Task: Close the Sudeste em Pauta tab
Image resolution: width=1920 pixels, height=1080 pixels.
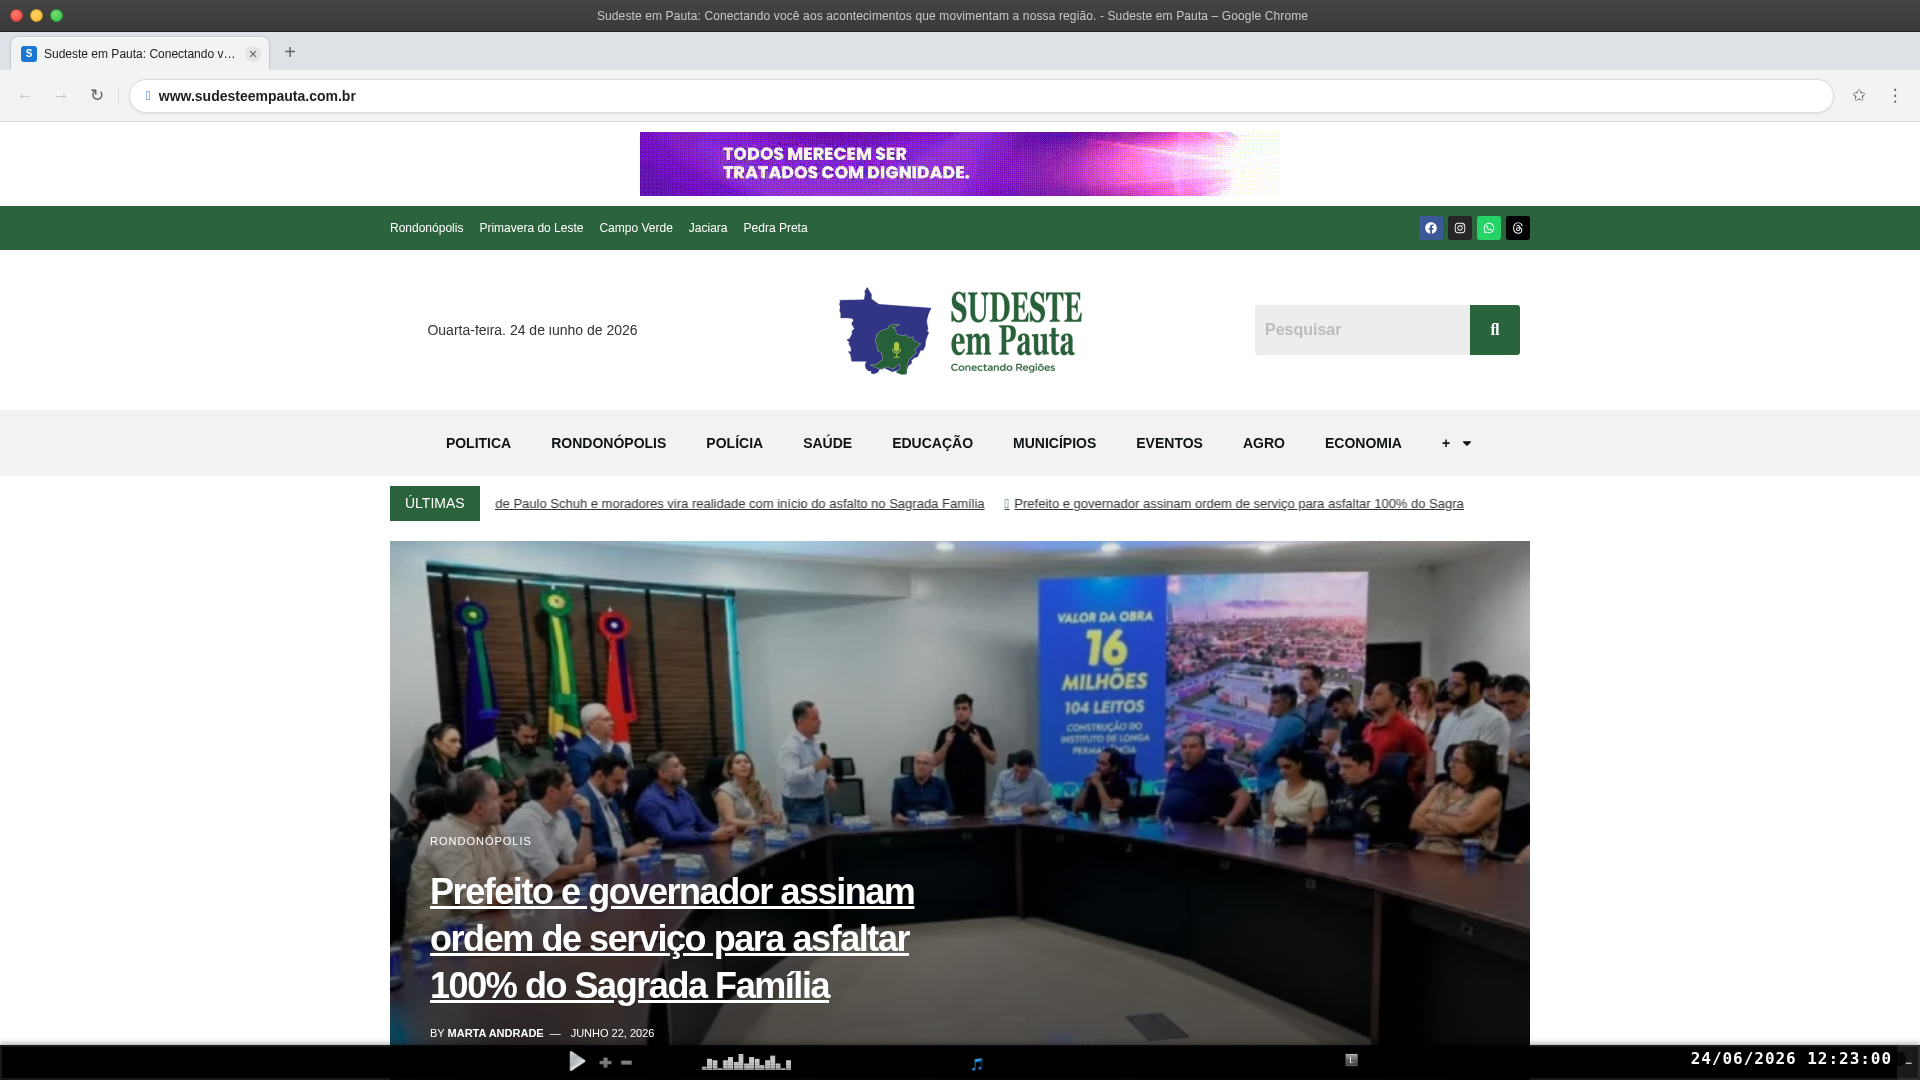Action: (x=253, y=54)
